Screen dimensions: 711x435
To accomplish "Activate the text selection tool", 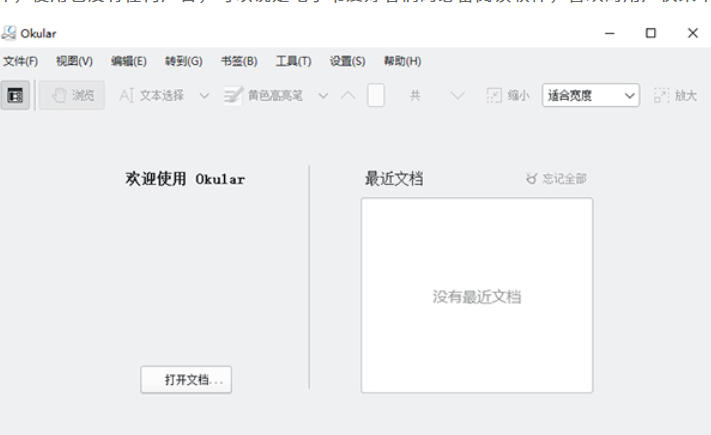I will coord(151,95).
